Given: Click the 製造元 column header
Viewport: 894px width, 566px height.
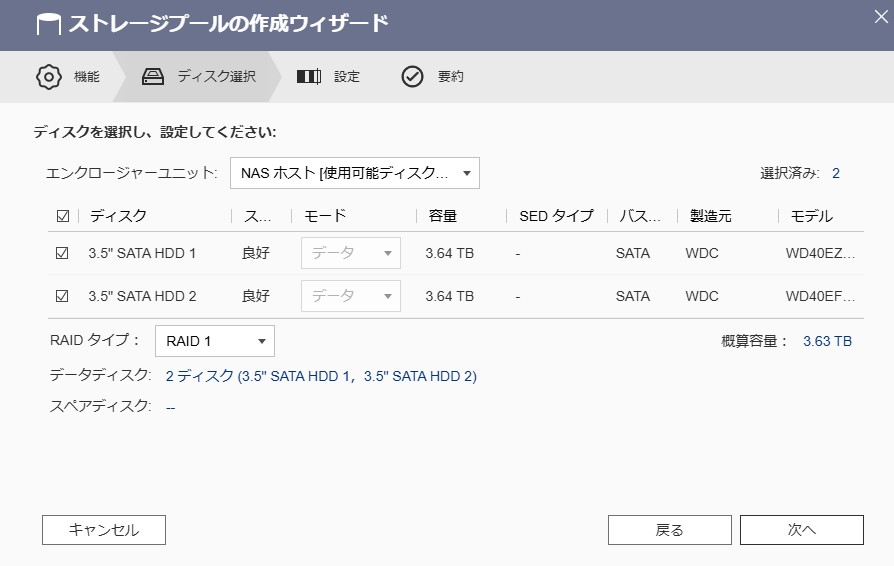Looking at the screenshot, I should [x=710, y=216].
